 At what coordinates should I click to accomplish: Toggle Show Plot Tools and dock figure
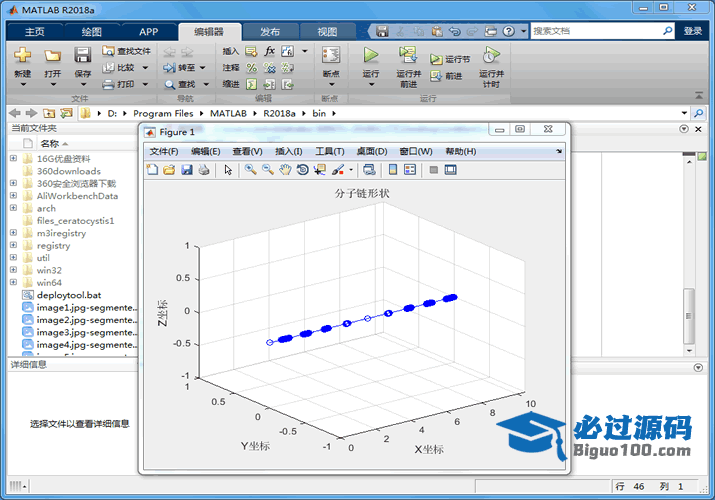coord(451,170)
